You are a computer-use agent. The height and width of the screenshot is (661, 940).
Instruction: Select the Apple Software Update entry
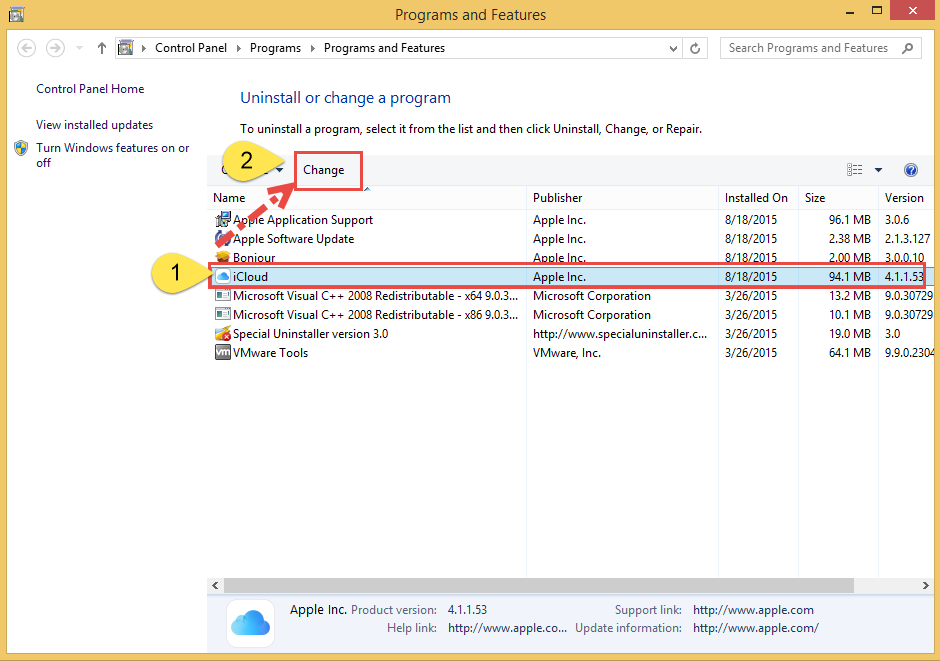click(293, 239)
